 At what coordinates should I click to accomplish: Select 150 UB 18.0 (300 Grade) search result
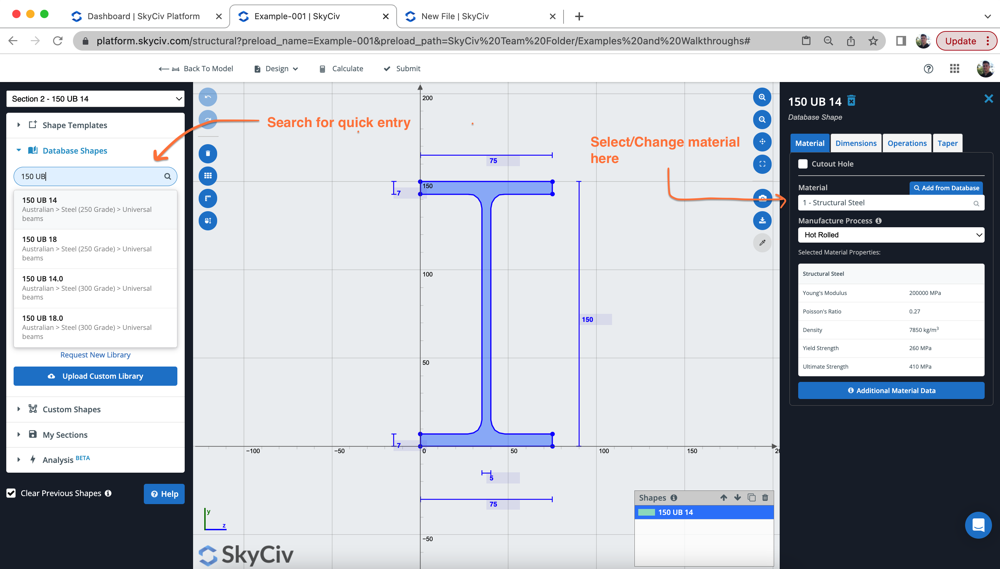(96, 327)
